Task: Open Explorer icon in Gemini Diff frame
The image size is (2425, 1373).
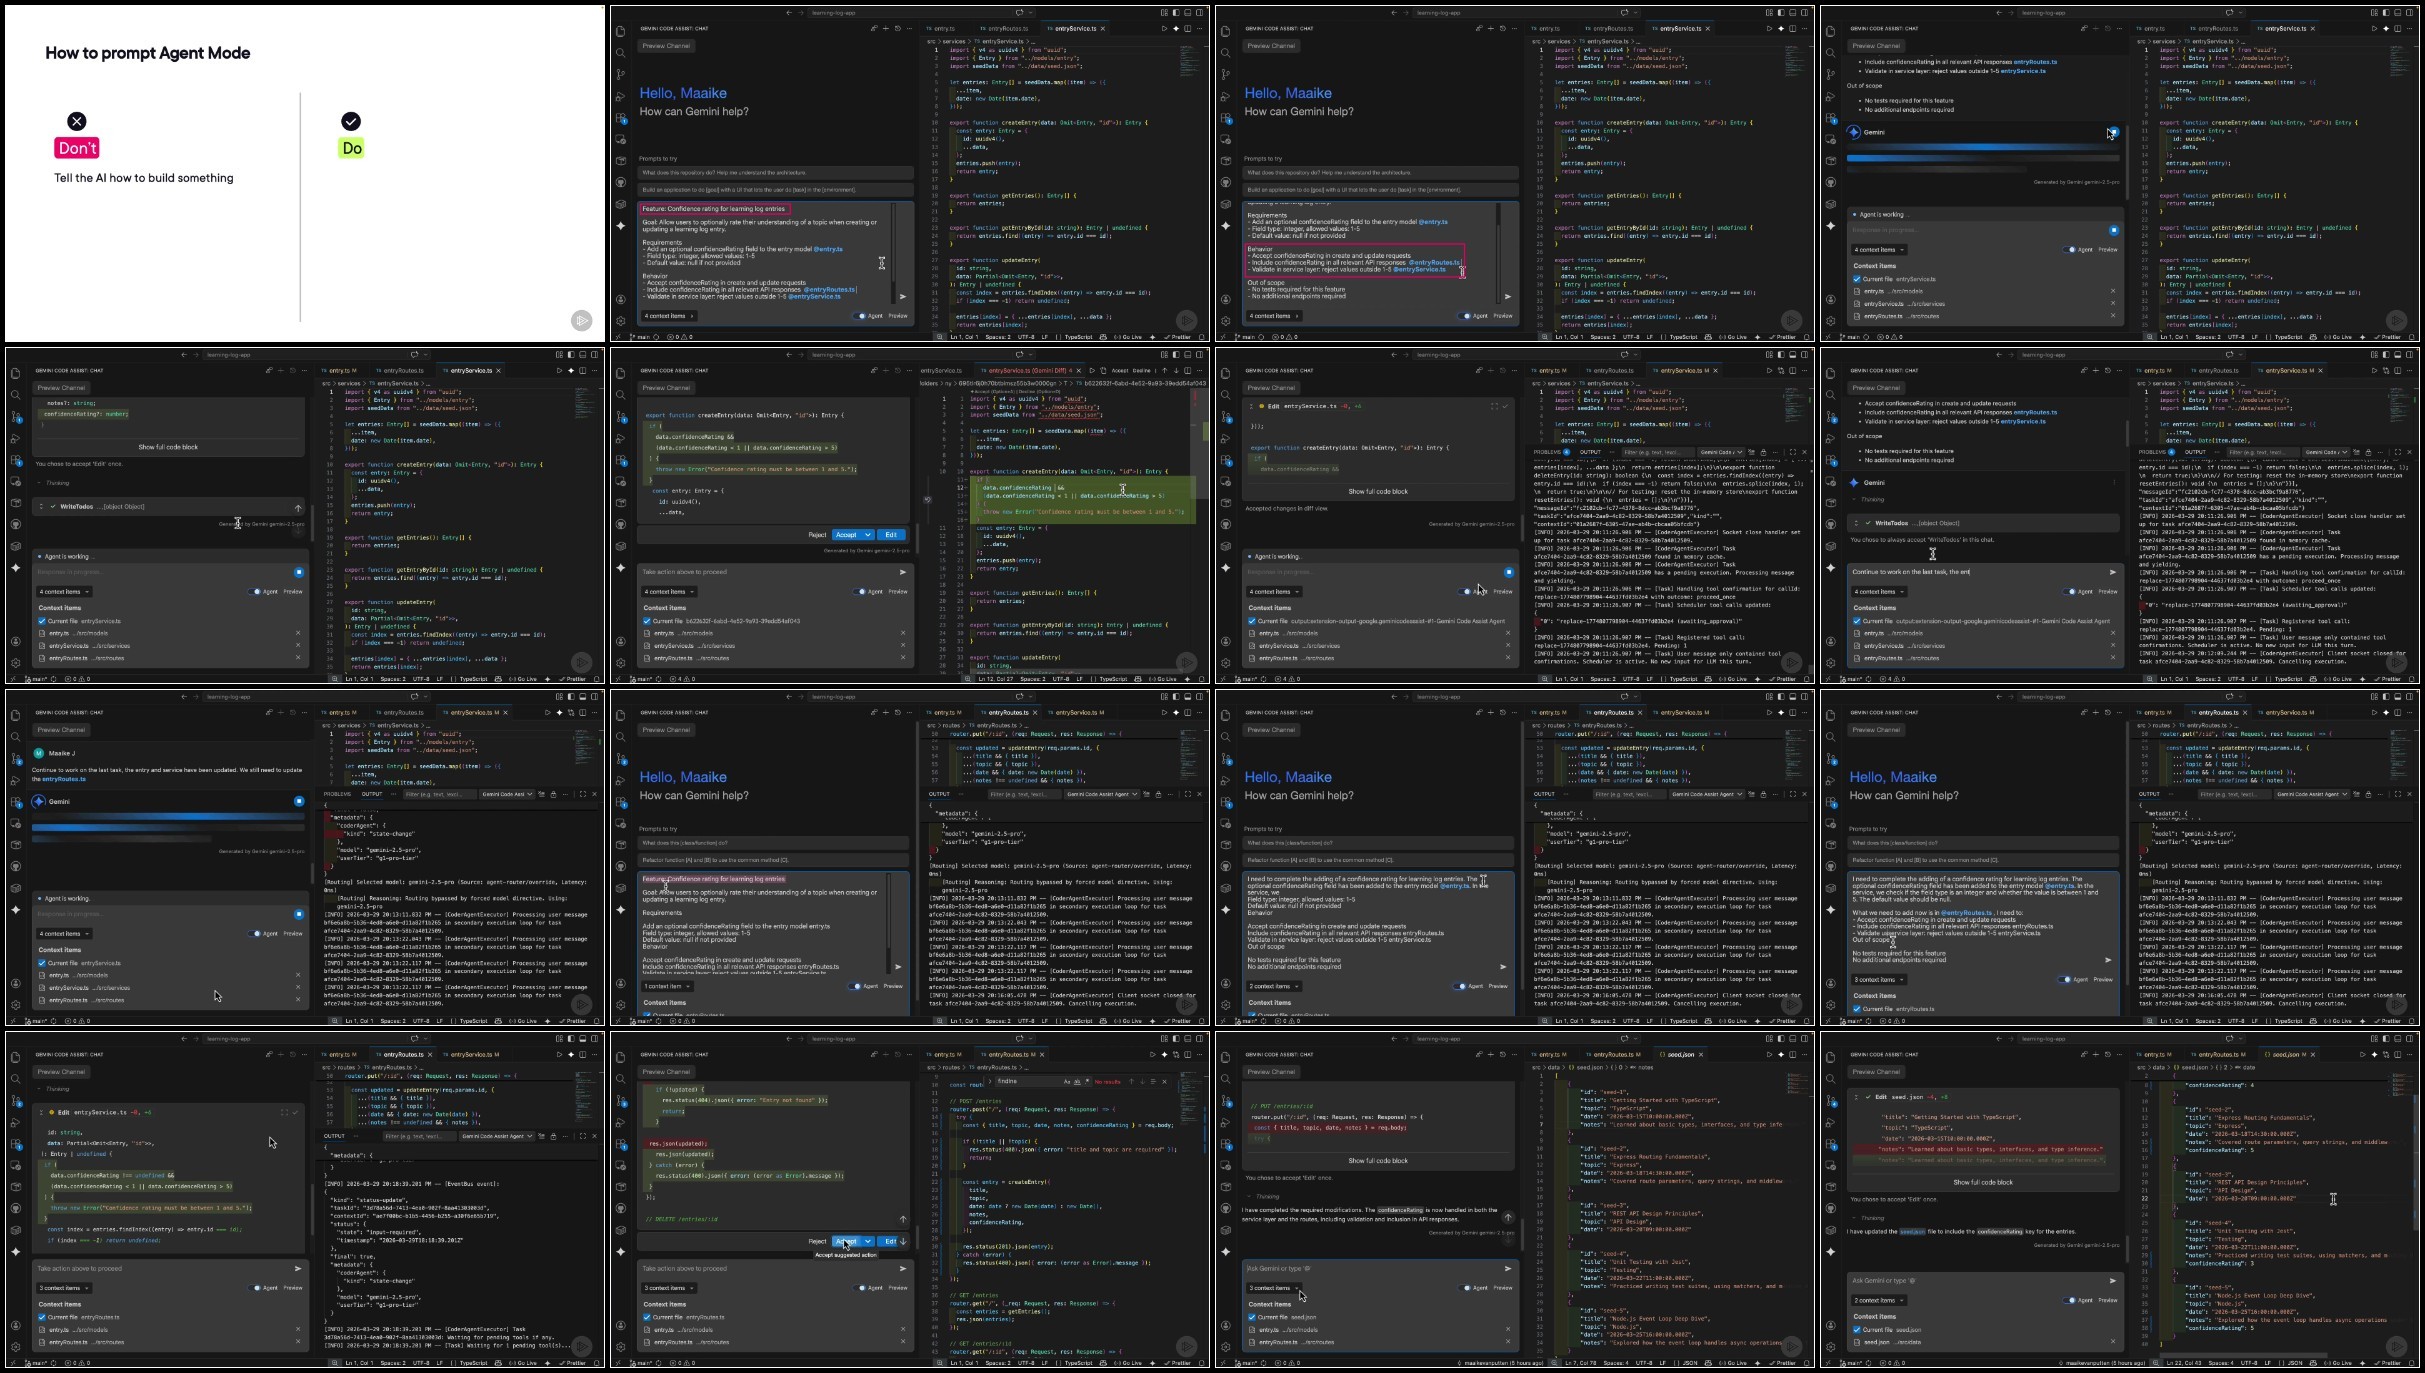Action: click(621, 373)
